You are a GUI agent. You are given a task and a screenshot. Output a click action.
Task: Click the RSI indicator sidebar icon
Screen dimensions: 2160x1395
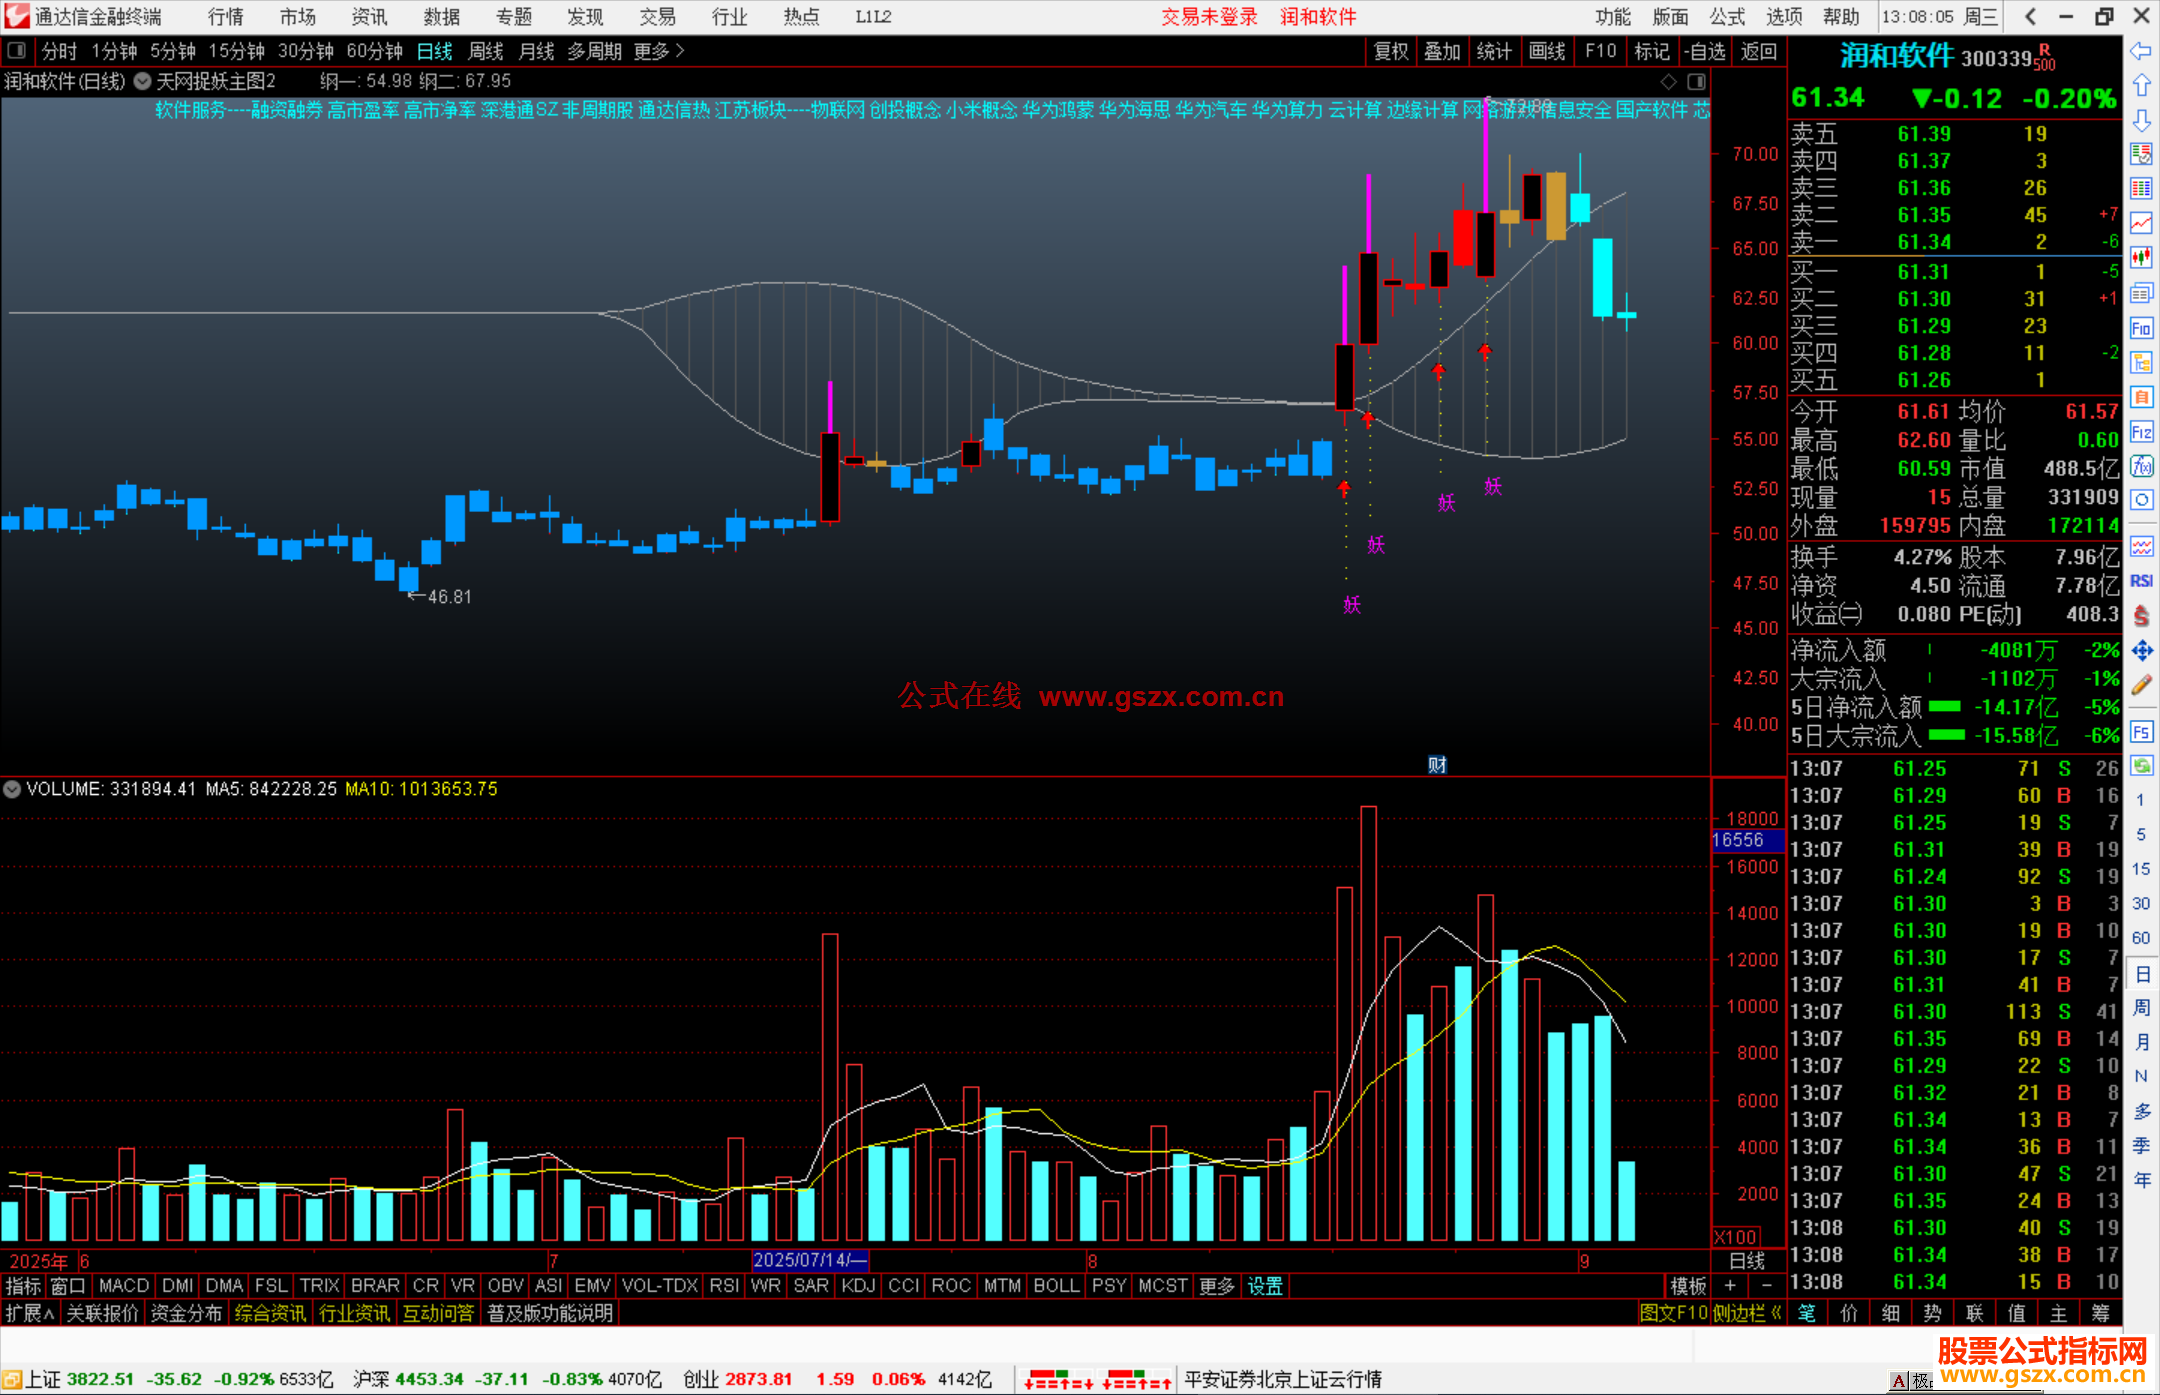[x=2141, y=581]
